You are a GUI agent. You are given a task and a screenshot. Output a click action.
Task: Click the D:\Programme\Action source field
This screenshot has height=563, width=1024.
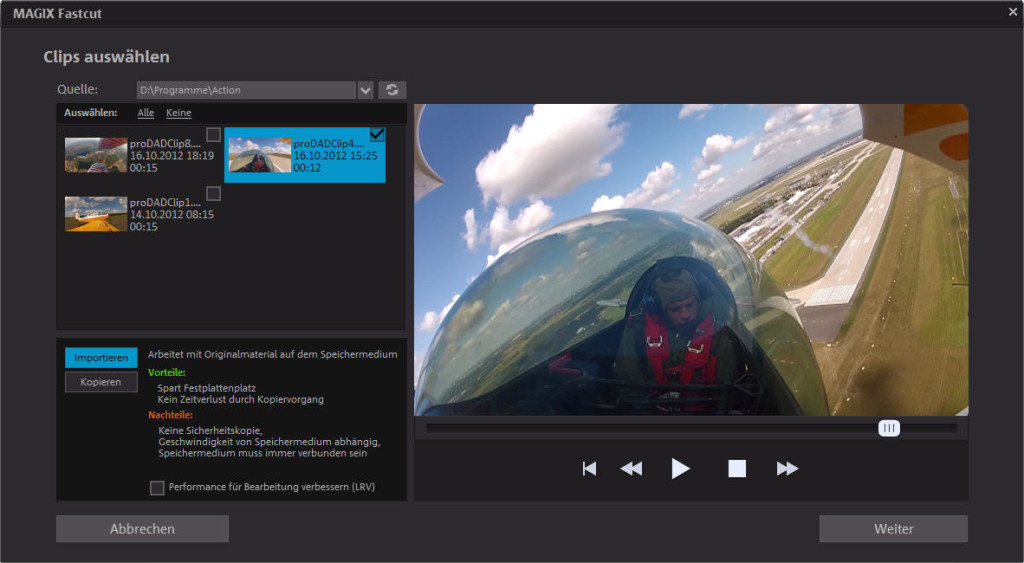point(246,90)
